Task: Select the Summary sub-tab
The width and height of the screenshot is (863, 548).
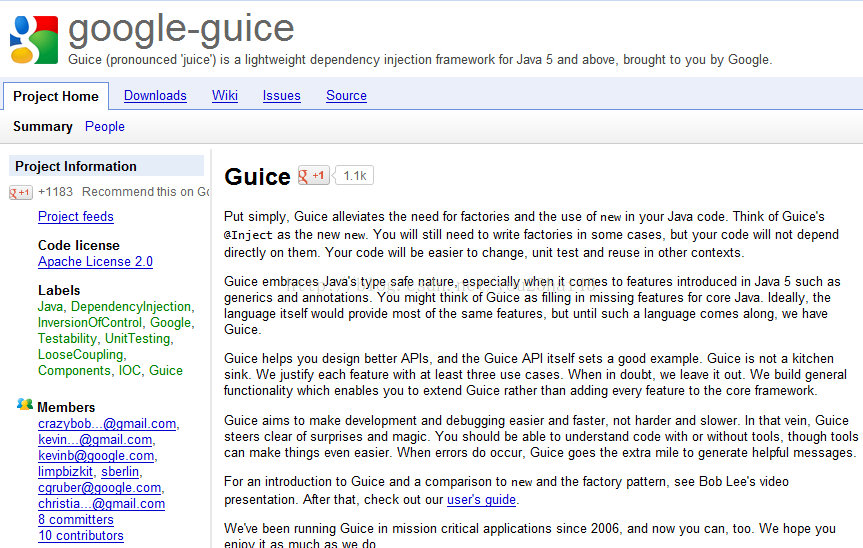Action: (43, 127)
